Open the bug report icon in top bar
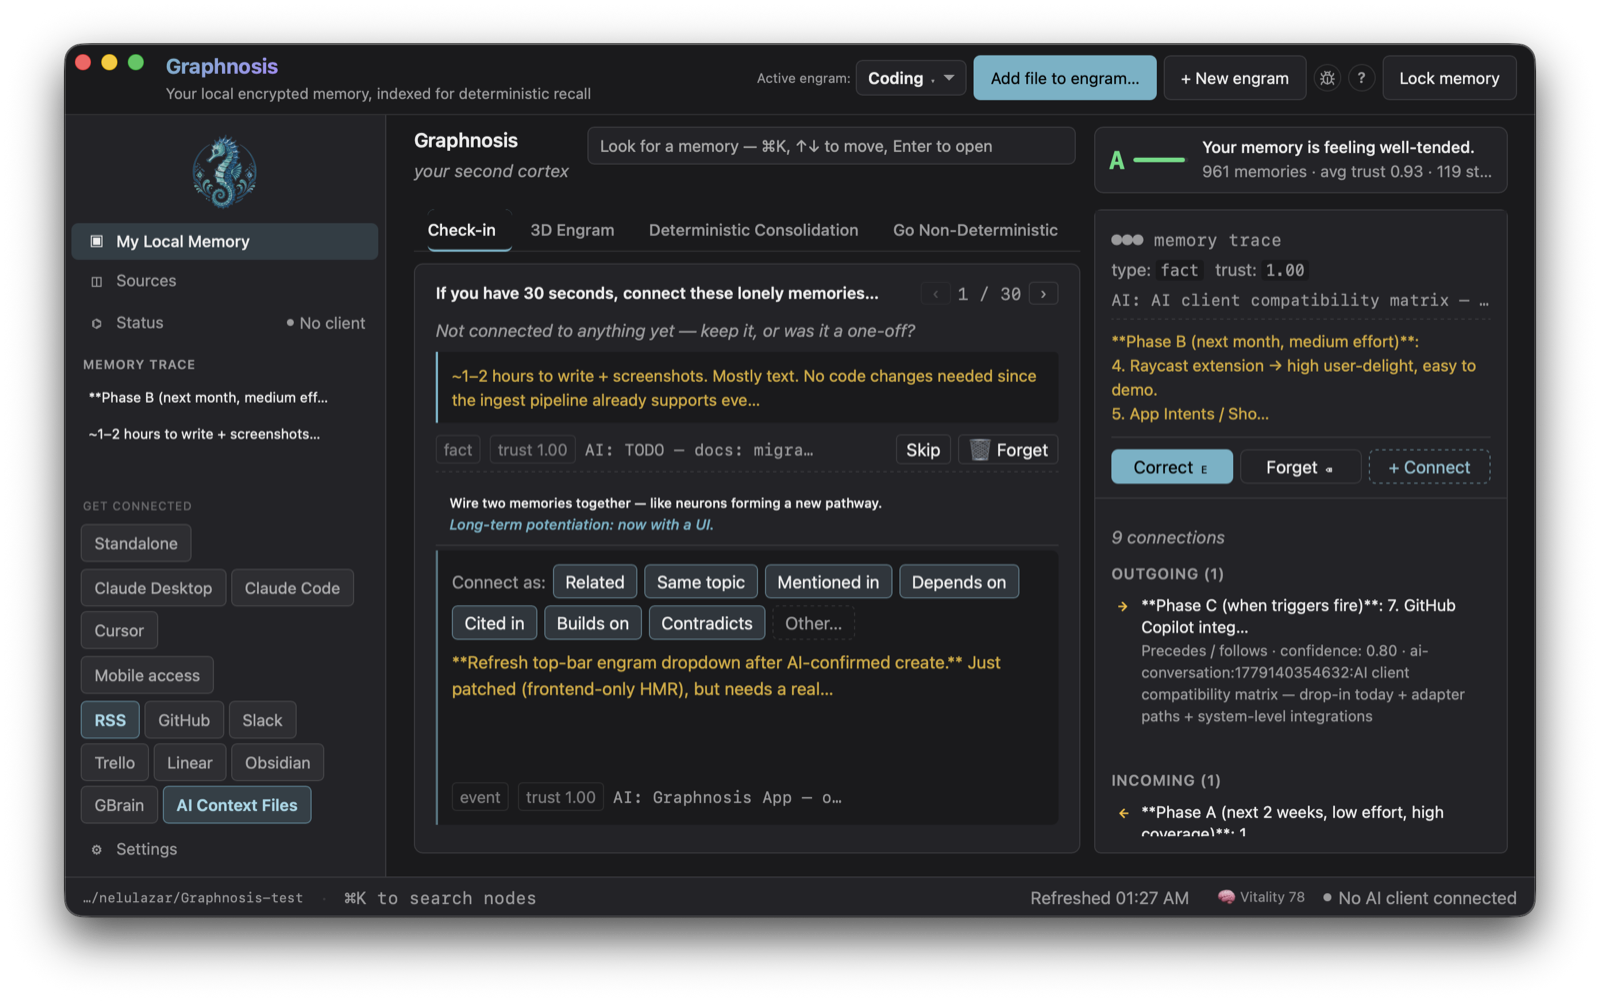The width and height of the screenshot is (1600, 1002). click(1327, 78)
